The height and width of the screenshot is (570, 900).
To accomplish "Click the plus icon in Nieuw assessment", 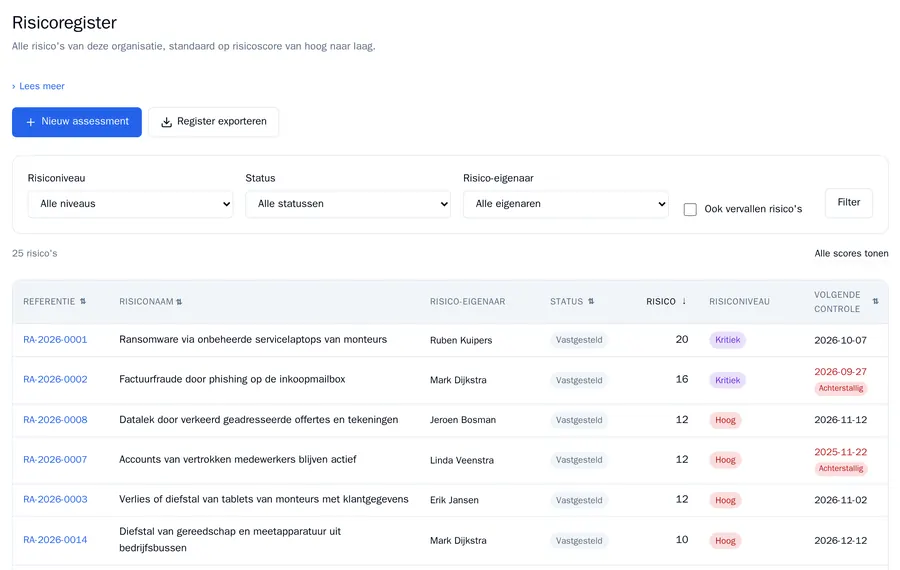I will [x=31, y=122].
